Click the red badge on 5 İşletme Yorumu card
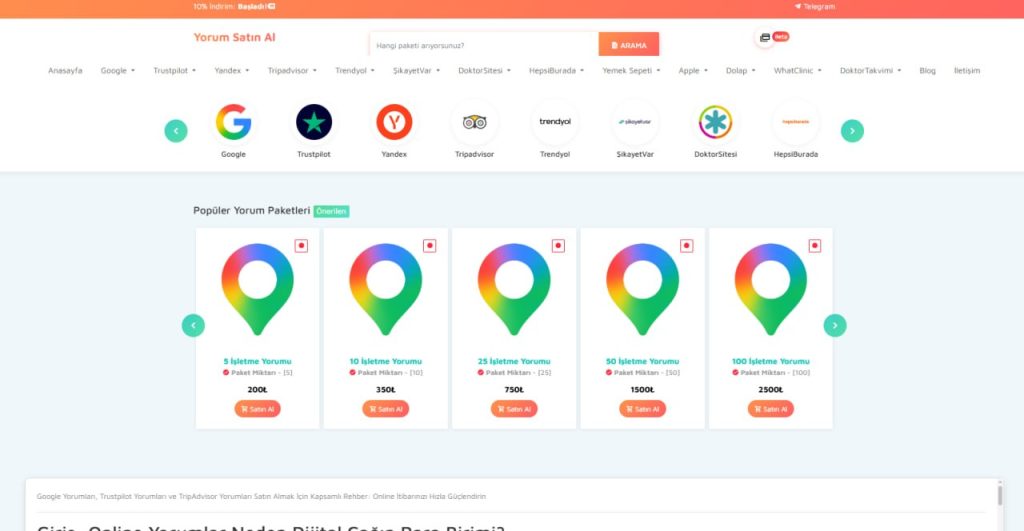This screenshot has width=1024, height=531. click(301, 246)
